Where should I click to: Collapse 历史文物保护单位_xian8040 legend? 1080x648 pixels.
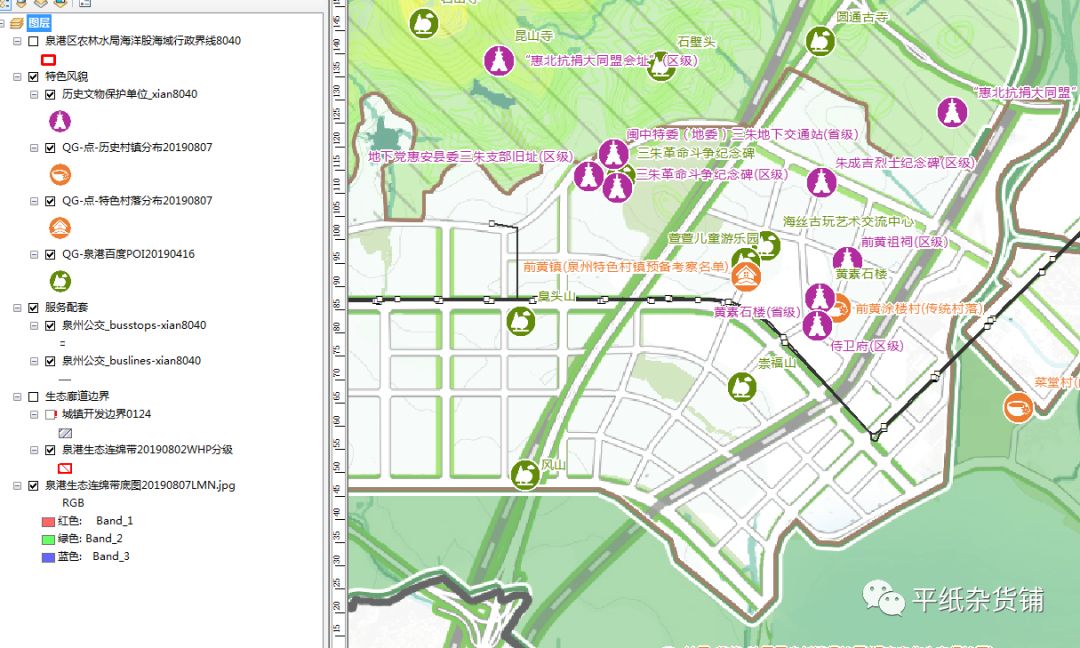click(34, 94)
